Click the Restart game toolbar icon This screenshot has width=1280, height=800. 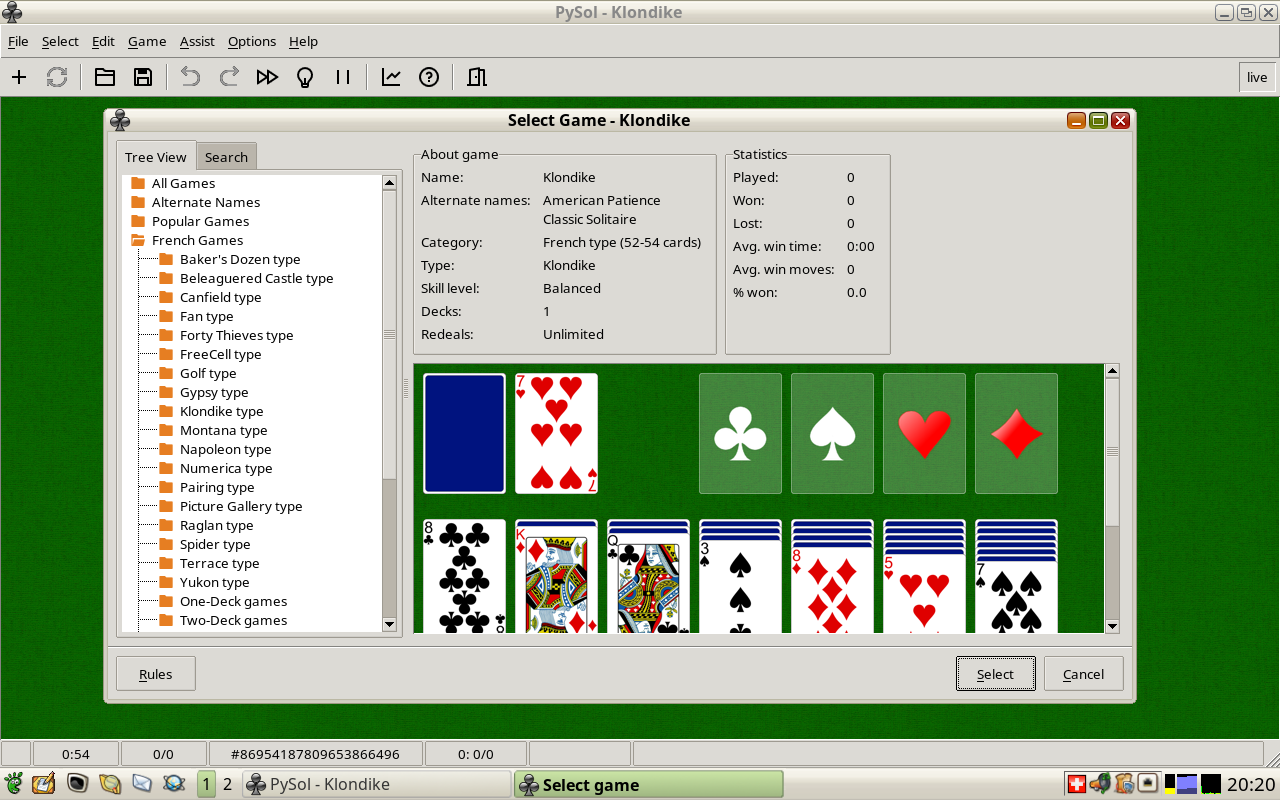[57, 77]
